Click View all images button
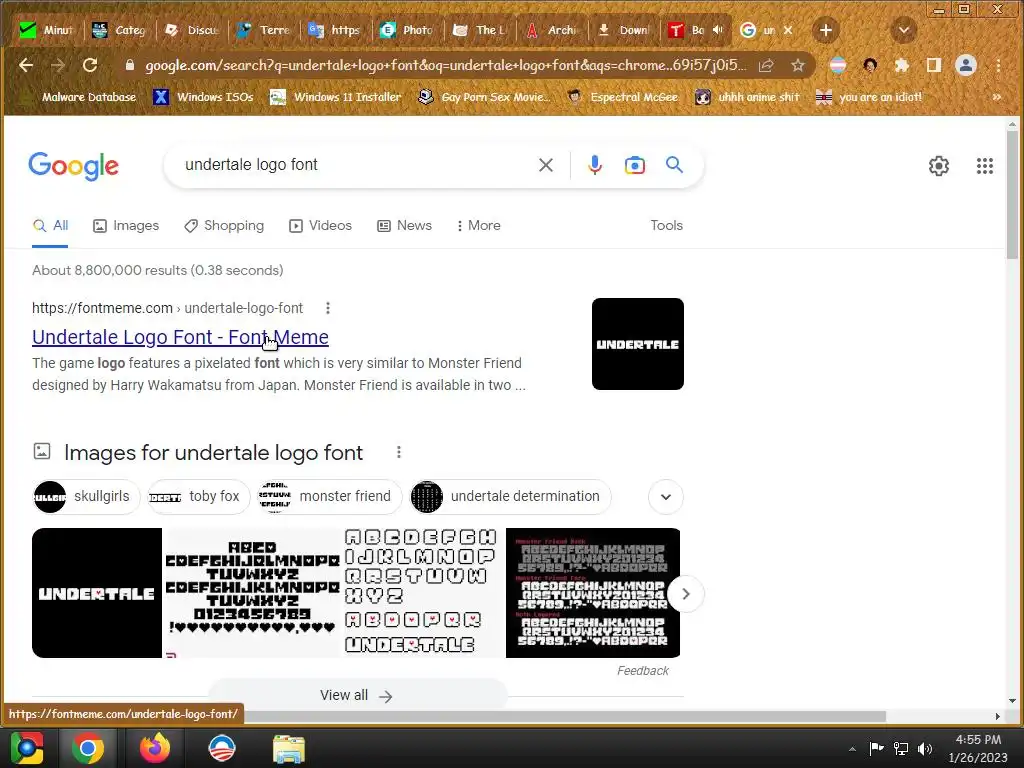 (x=357, y=696)
